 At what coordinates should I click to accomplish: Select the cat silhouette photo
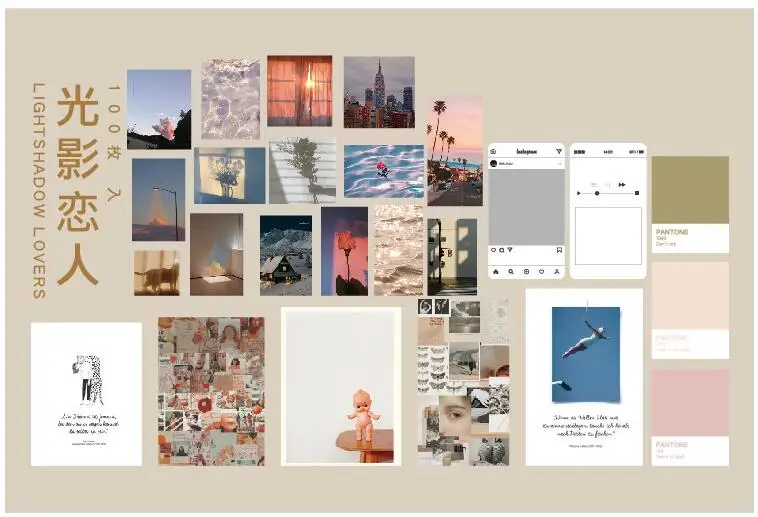click(157, 273)
